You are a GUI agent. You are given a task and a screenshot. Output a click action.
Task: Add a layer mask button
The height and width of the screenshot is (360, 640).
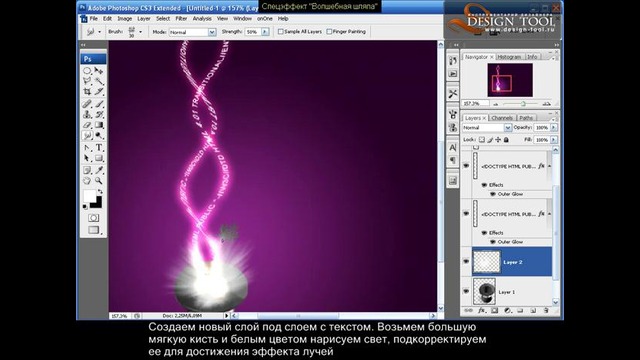495,311
